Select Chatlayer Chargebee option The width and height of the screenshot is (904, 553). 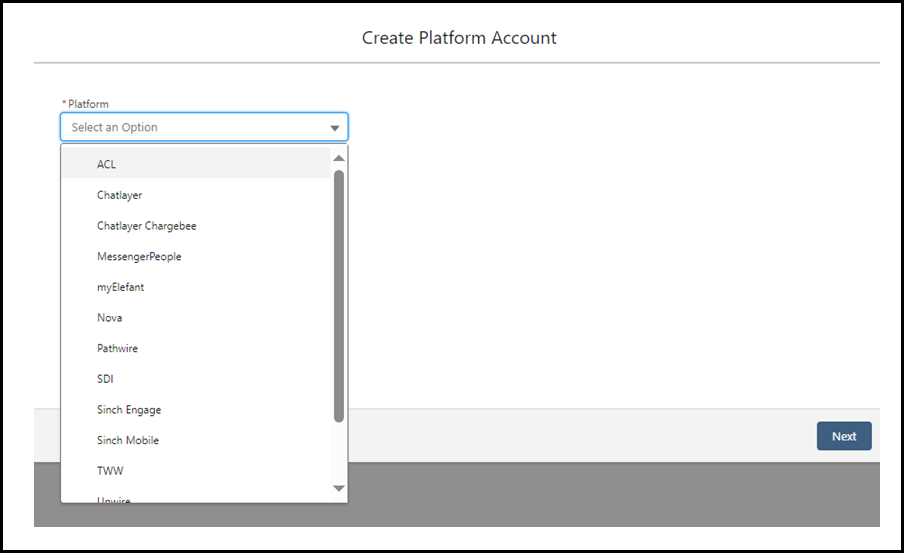click(197, 225)
